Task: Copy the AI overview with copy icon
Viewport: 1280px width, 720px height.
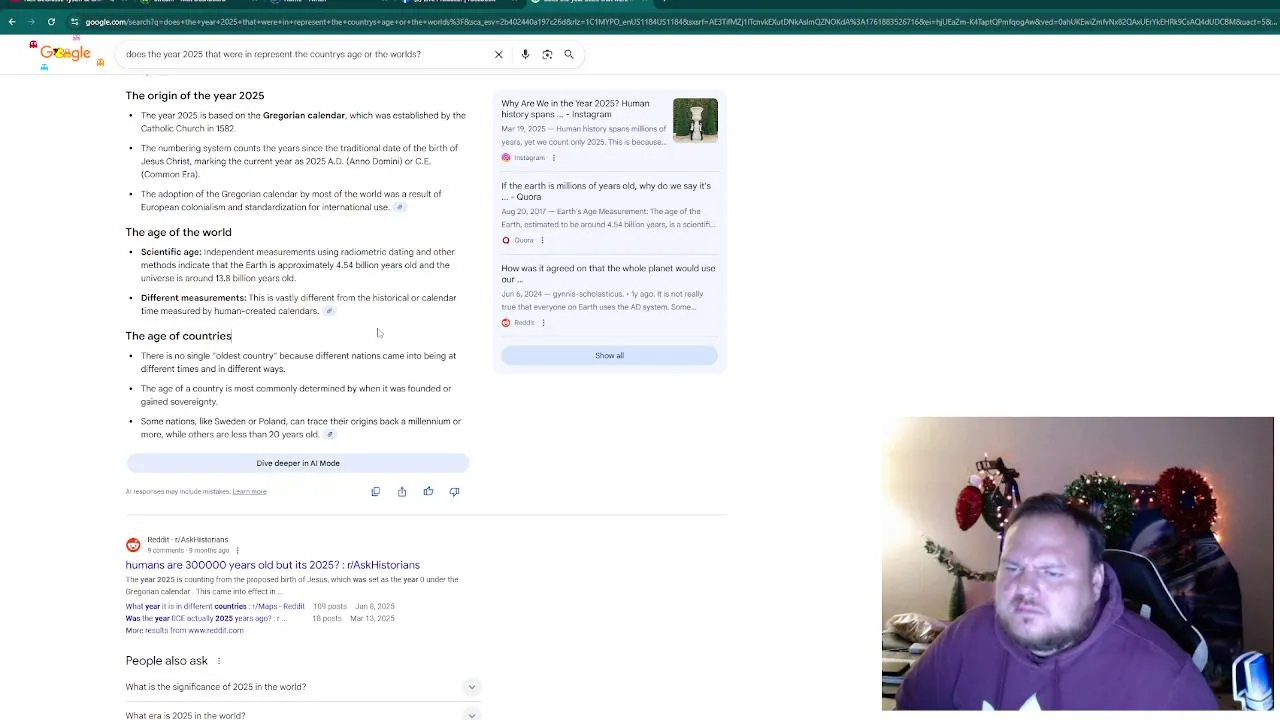Action: [x=376, y=492]
